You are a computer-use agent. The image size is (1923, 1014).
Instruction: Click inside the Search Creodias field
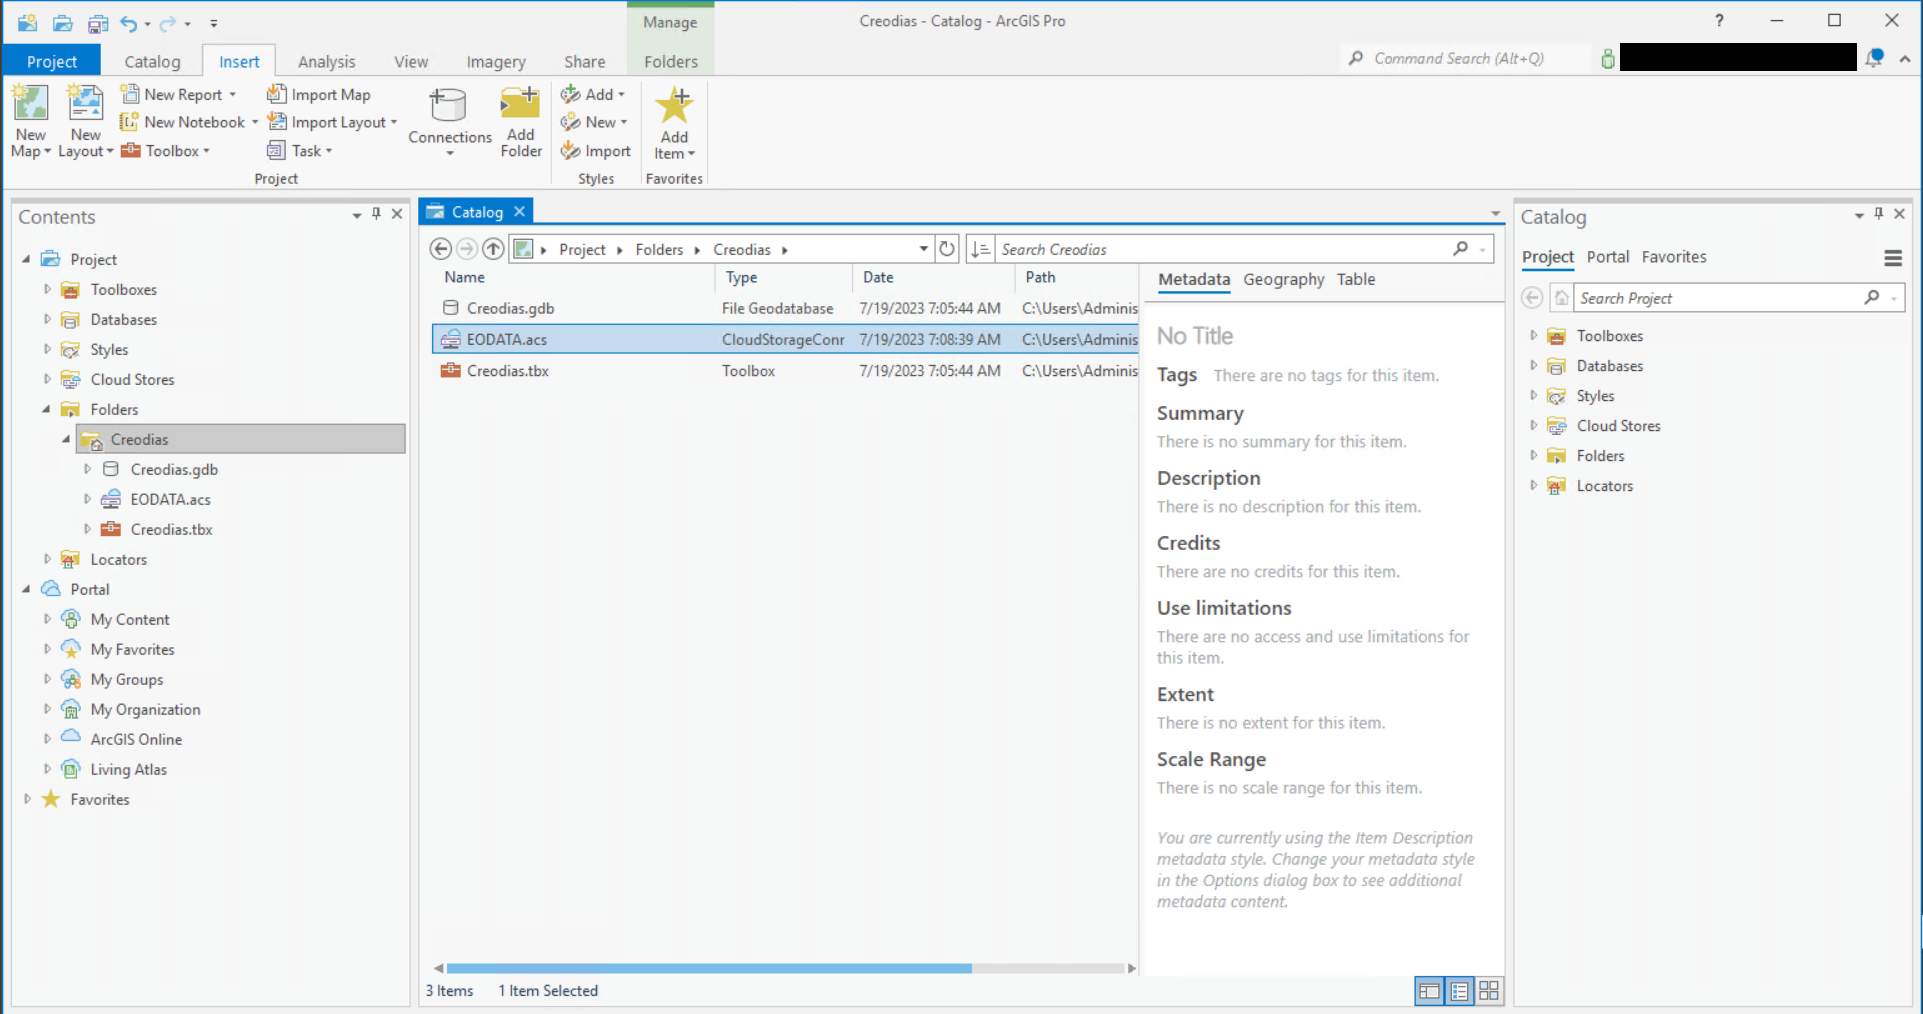click(1150, 248)
